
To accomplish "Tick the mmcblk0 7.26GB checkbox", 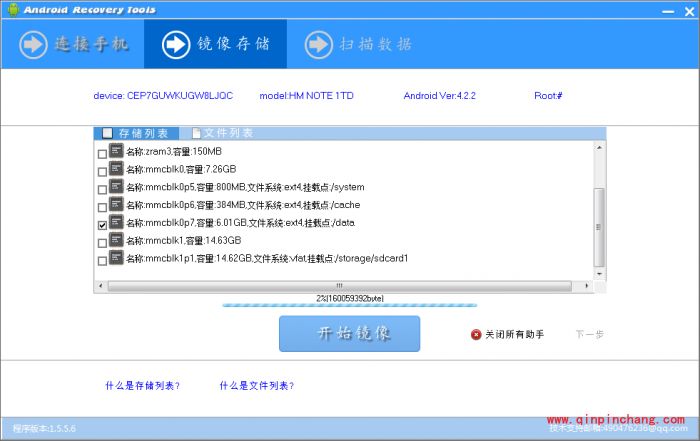I will pyautogui.click(x=103, y=171).
